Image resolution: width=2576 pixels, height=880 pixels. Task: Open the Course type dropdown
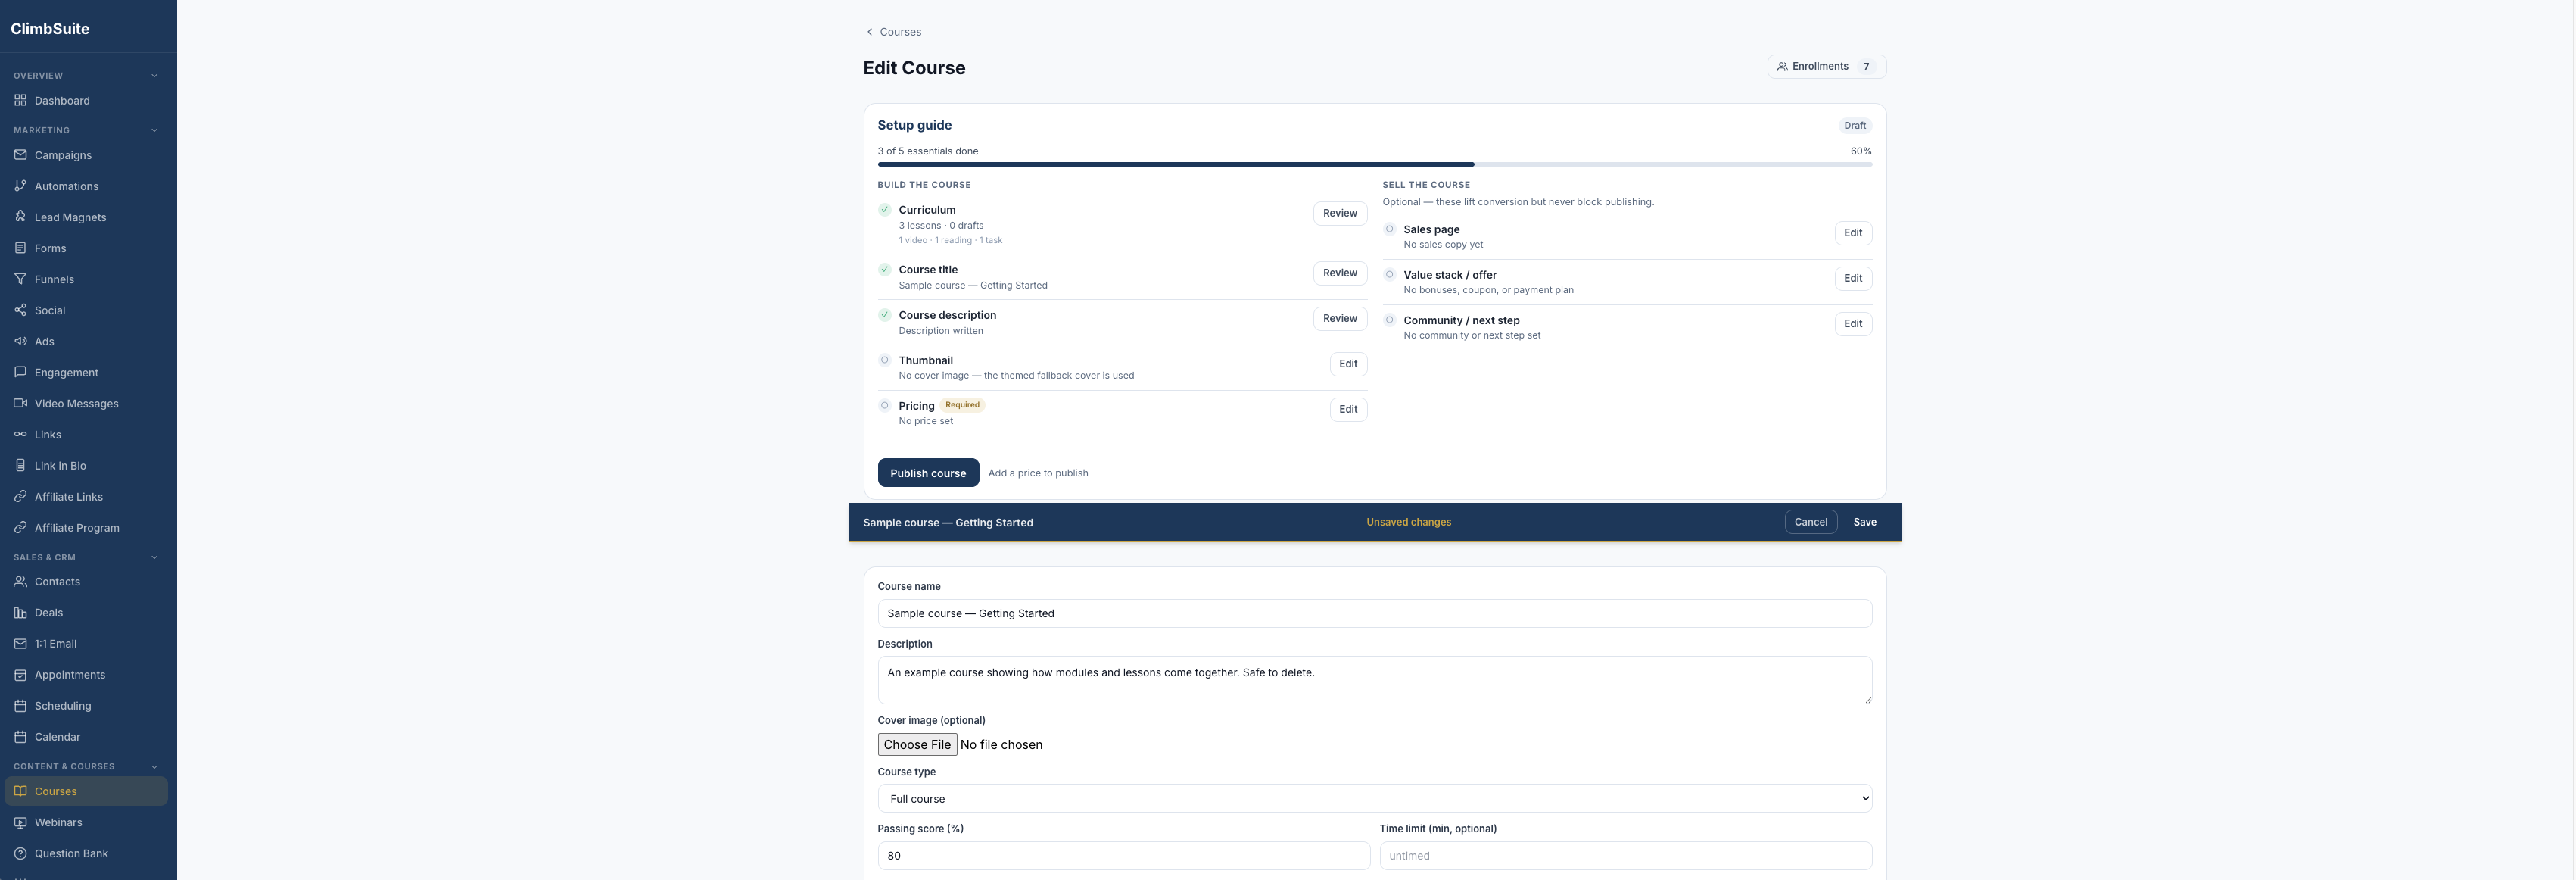[1374, 799]
